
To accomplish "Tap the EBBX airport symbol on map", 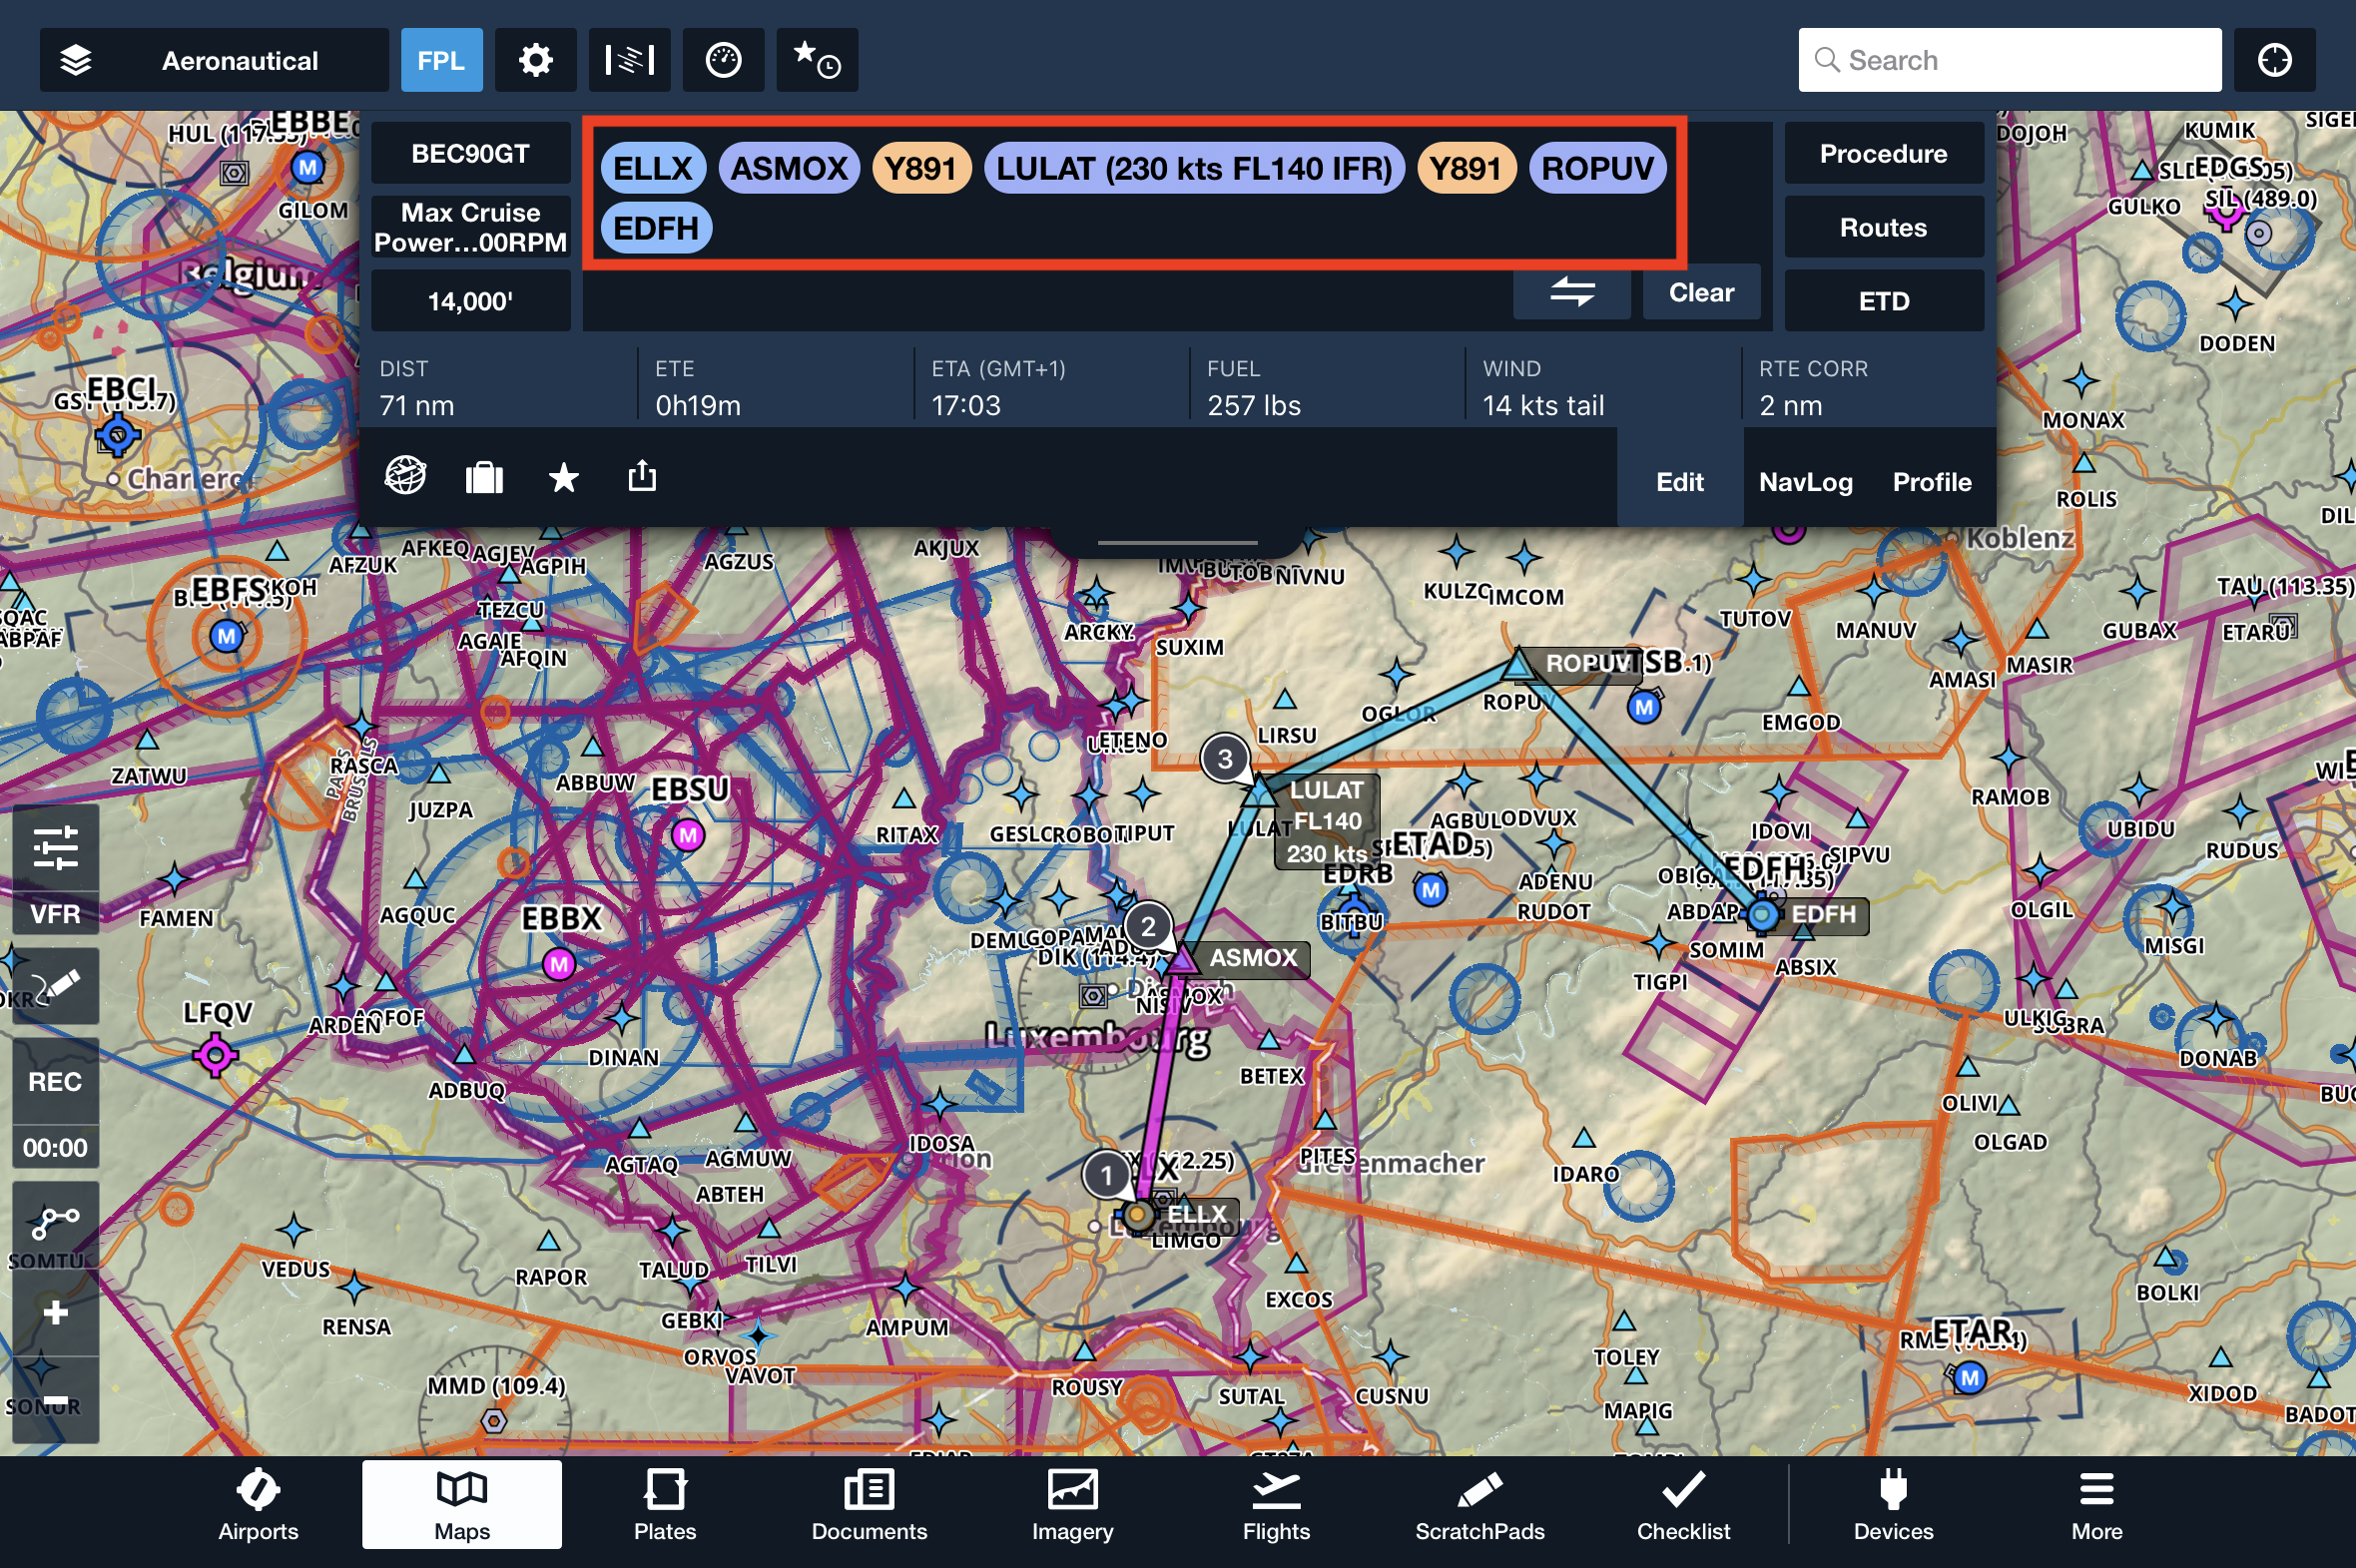I will pos(559,964).
